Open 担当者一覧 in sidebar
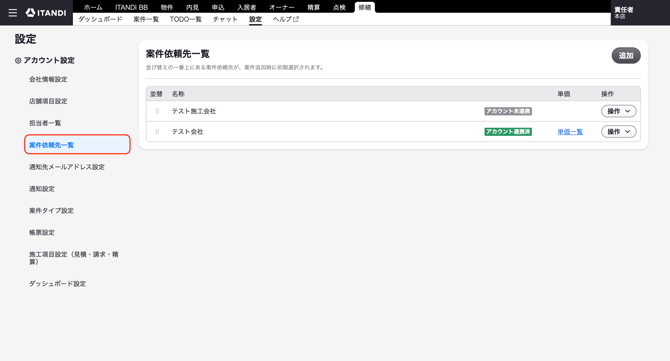 click(x=45, y=123)
